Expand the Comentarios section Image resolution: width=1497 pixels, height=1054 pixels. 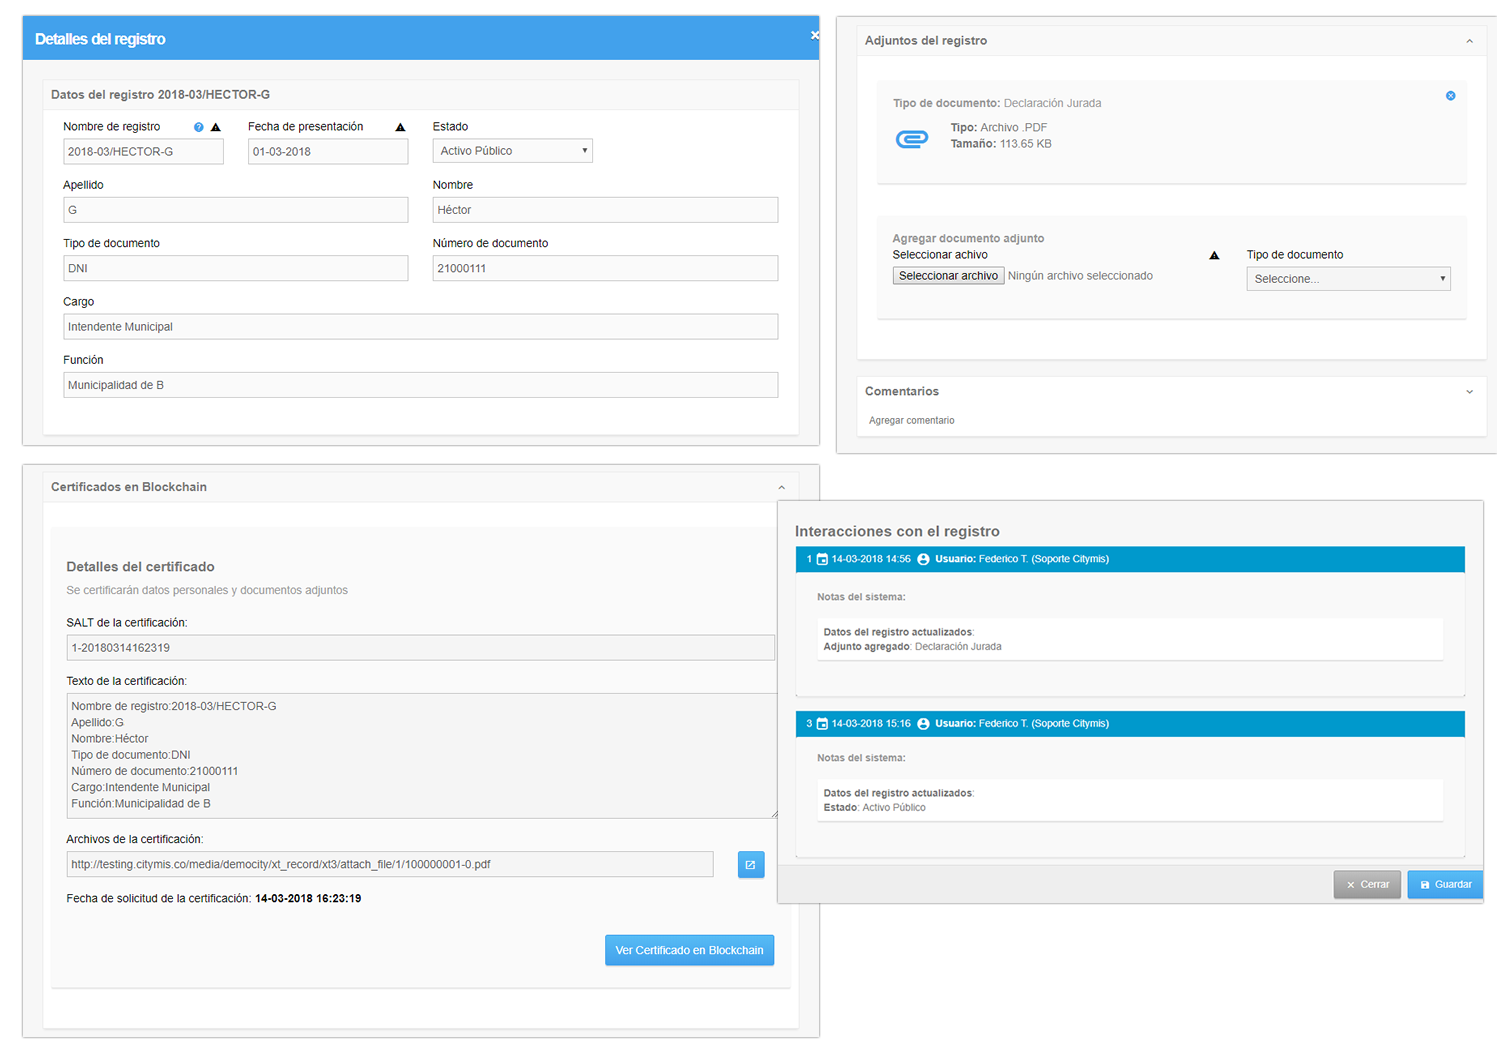(x=1469, y=392)
